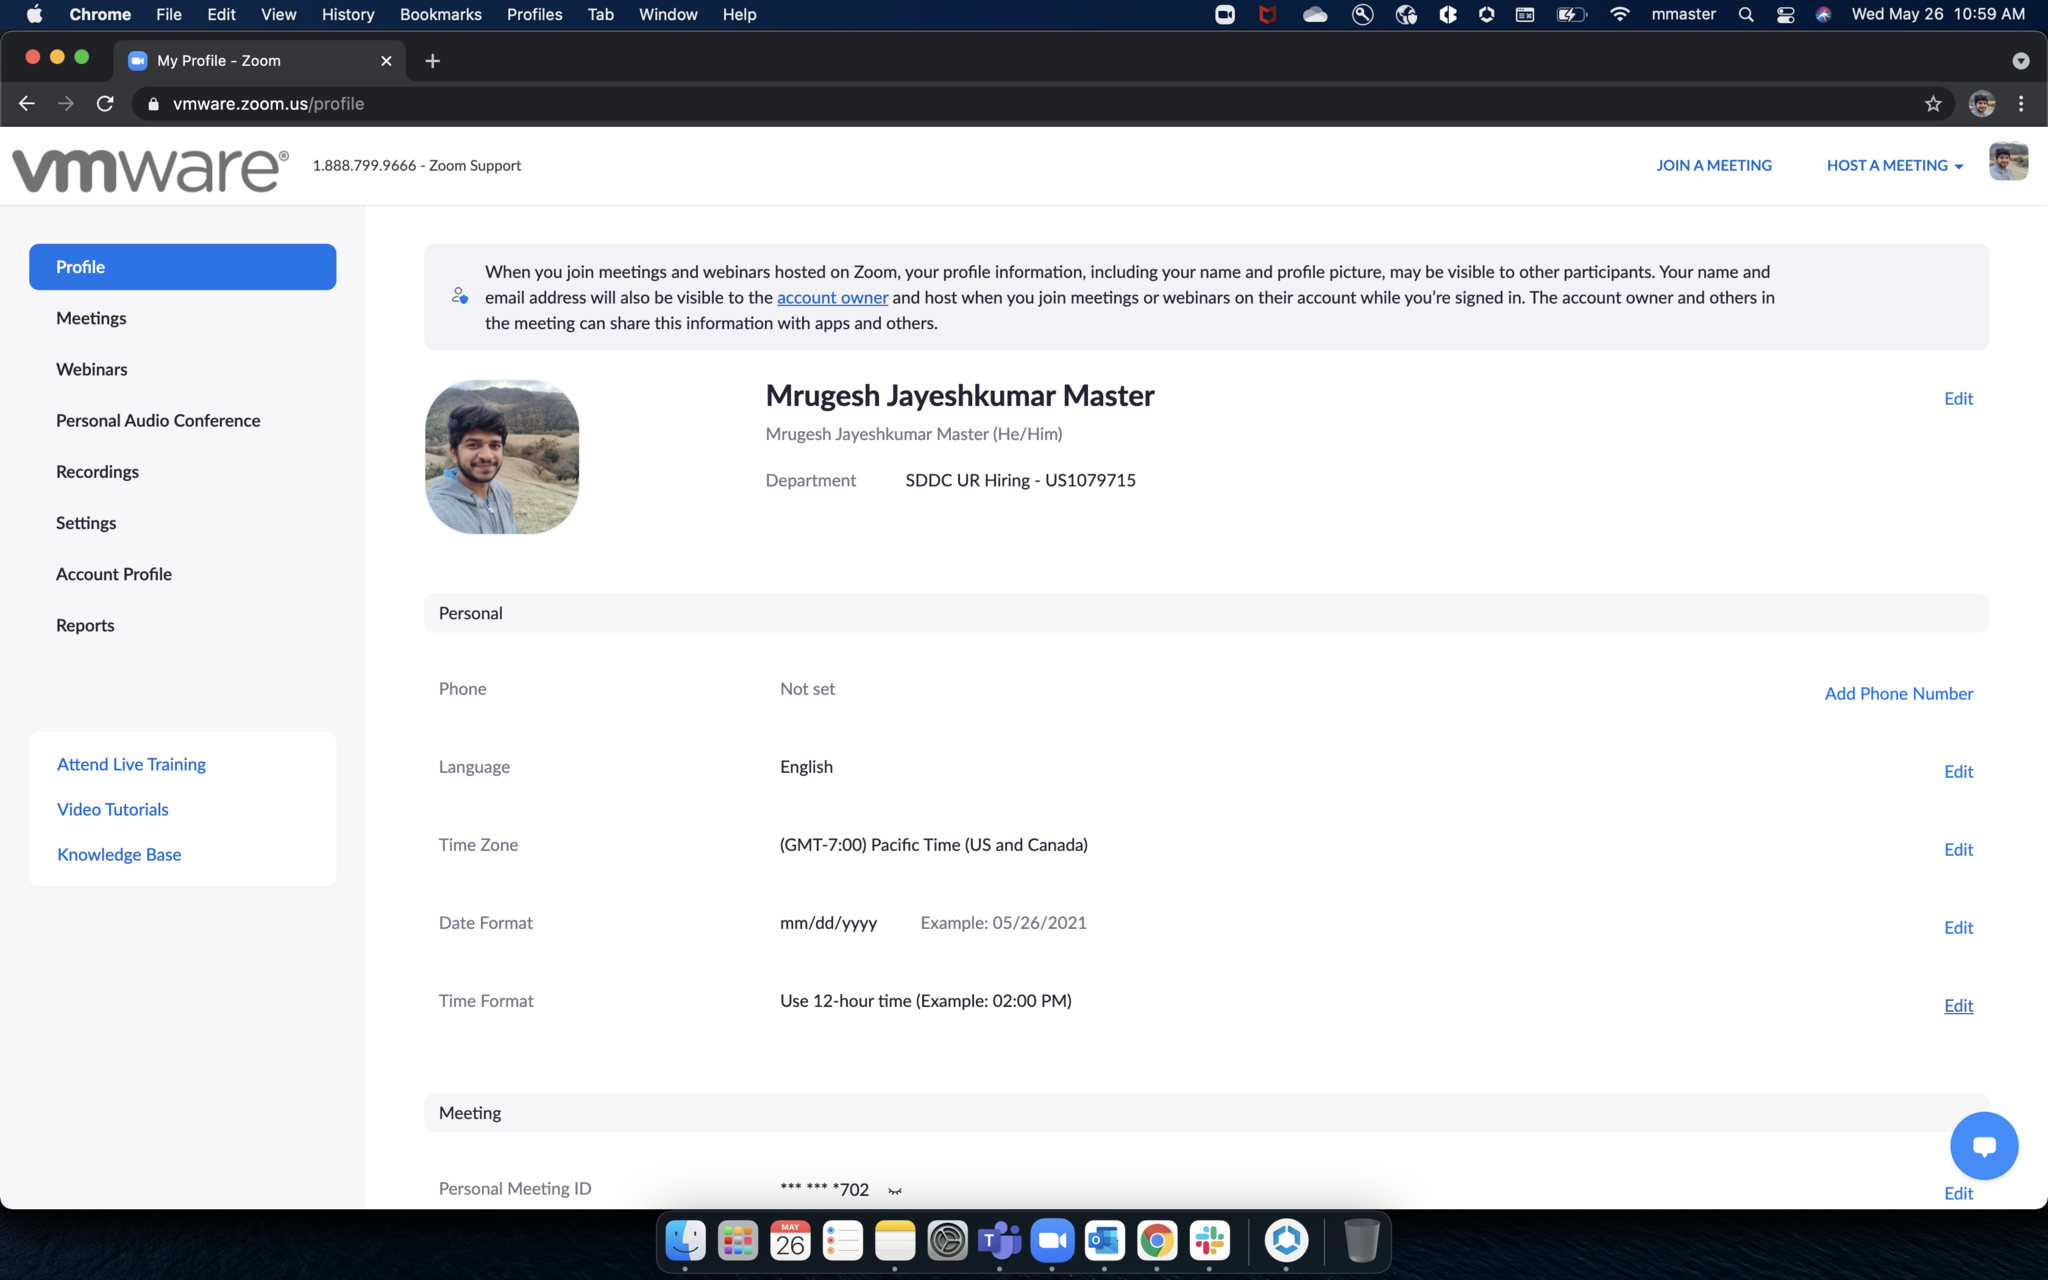Go to Settings in the sidebar
This screenshot has width=2048, height=1280.
point(86,523)
